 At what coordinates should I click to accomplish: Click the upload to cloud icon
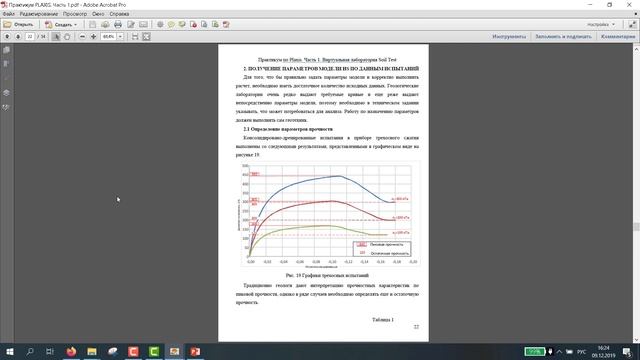pos(105,24)
